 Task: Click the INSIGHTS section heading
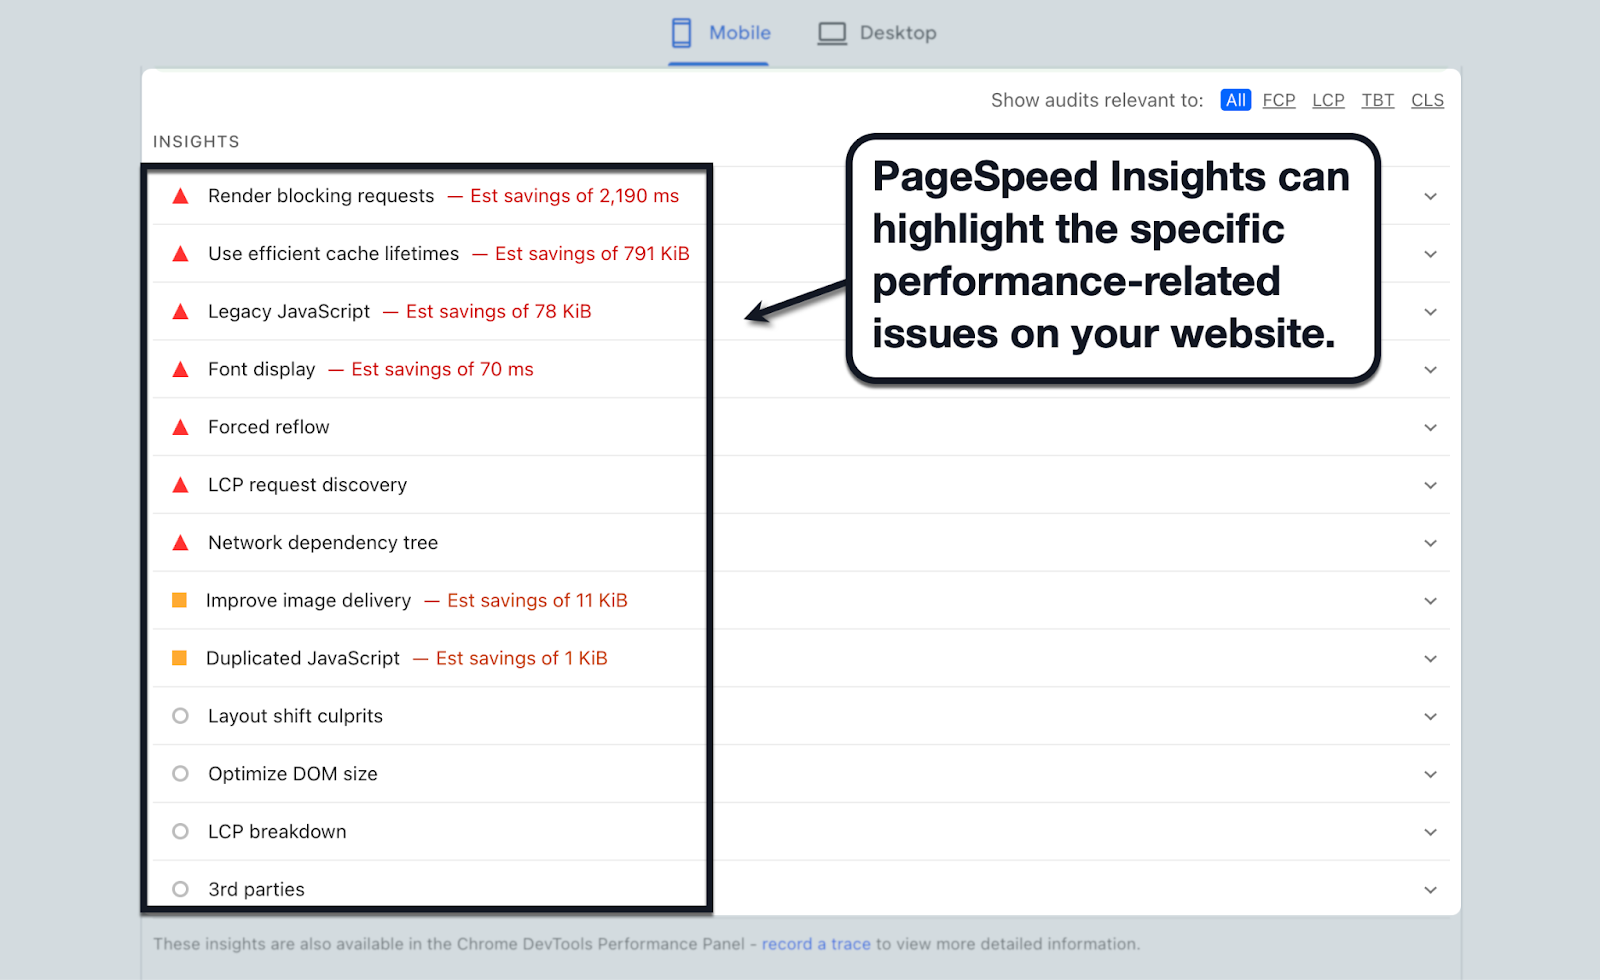pos(196,142)
